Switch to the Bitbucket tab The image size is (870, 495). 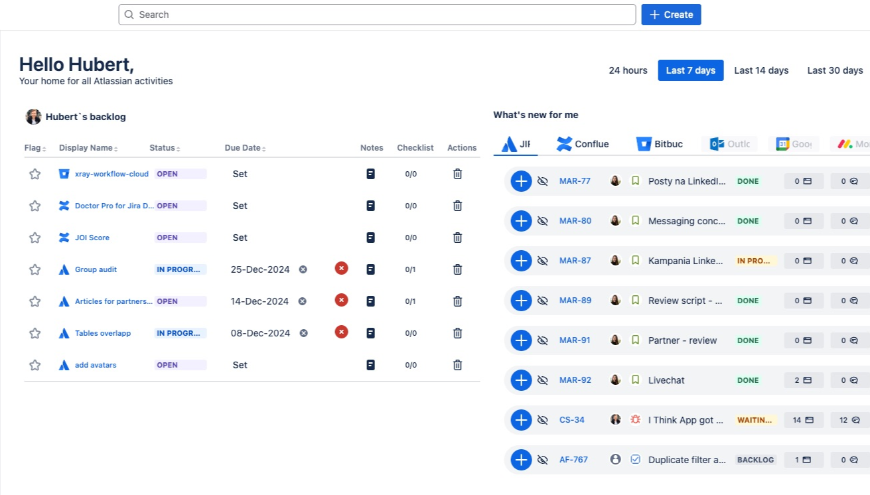(660, 144)
